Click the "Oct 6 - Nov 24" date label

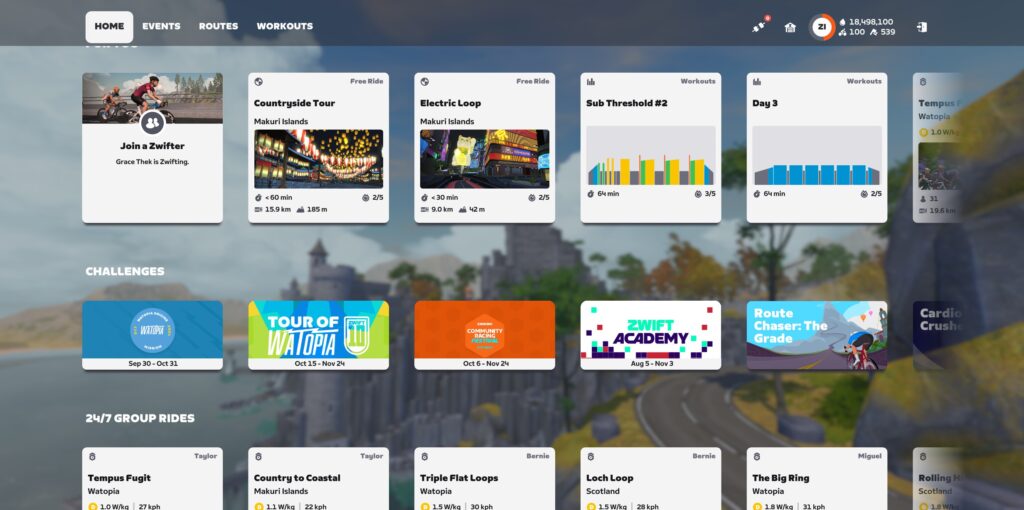click(485, 364)
